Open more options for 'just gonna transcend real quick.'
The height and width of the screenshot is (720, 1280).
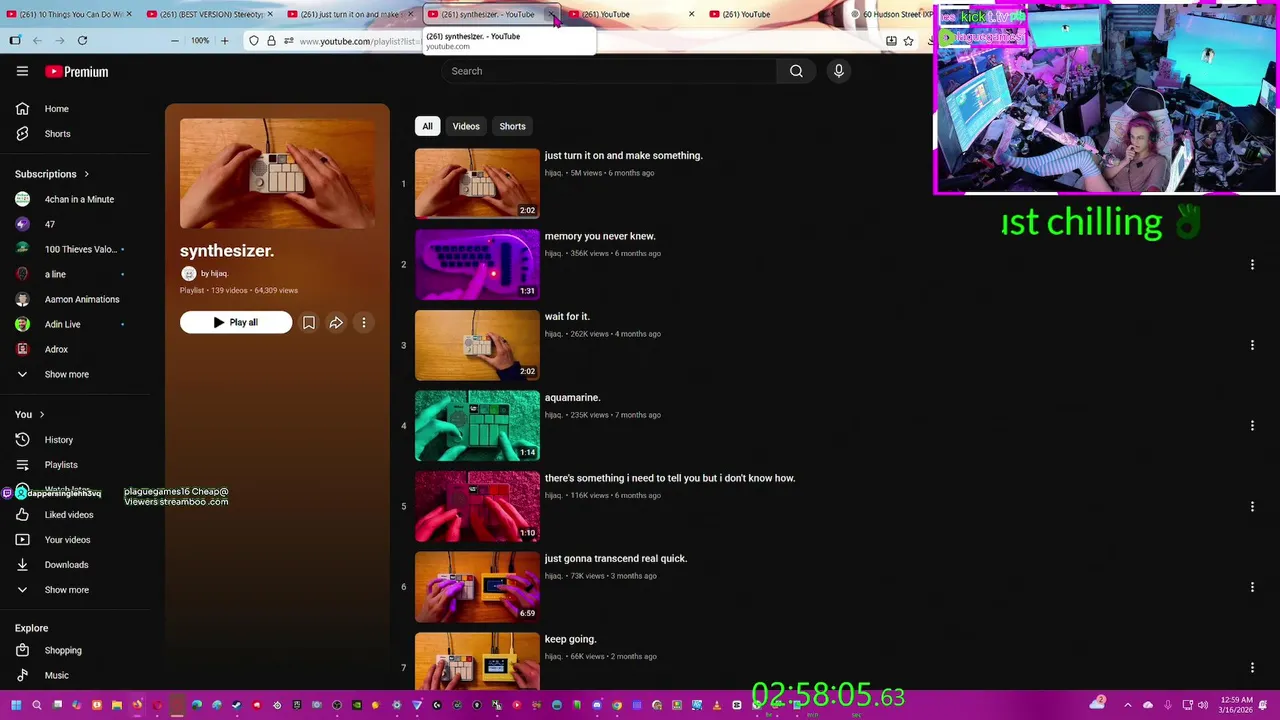[1252, 587]
